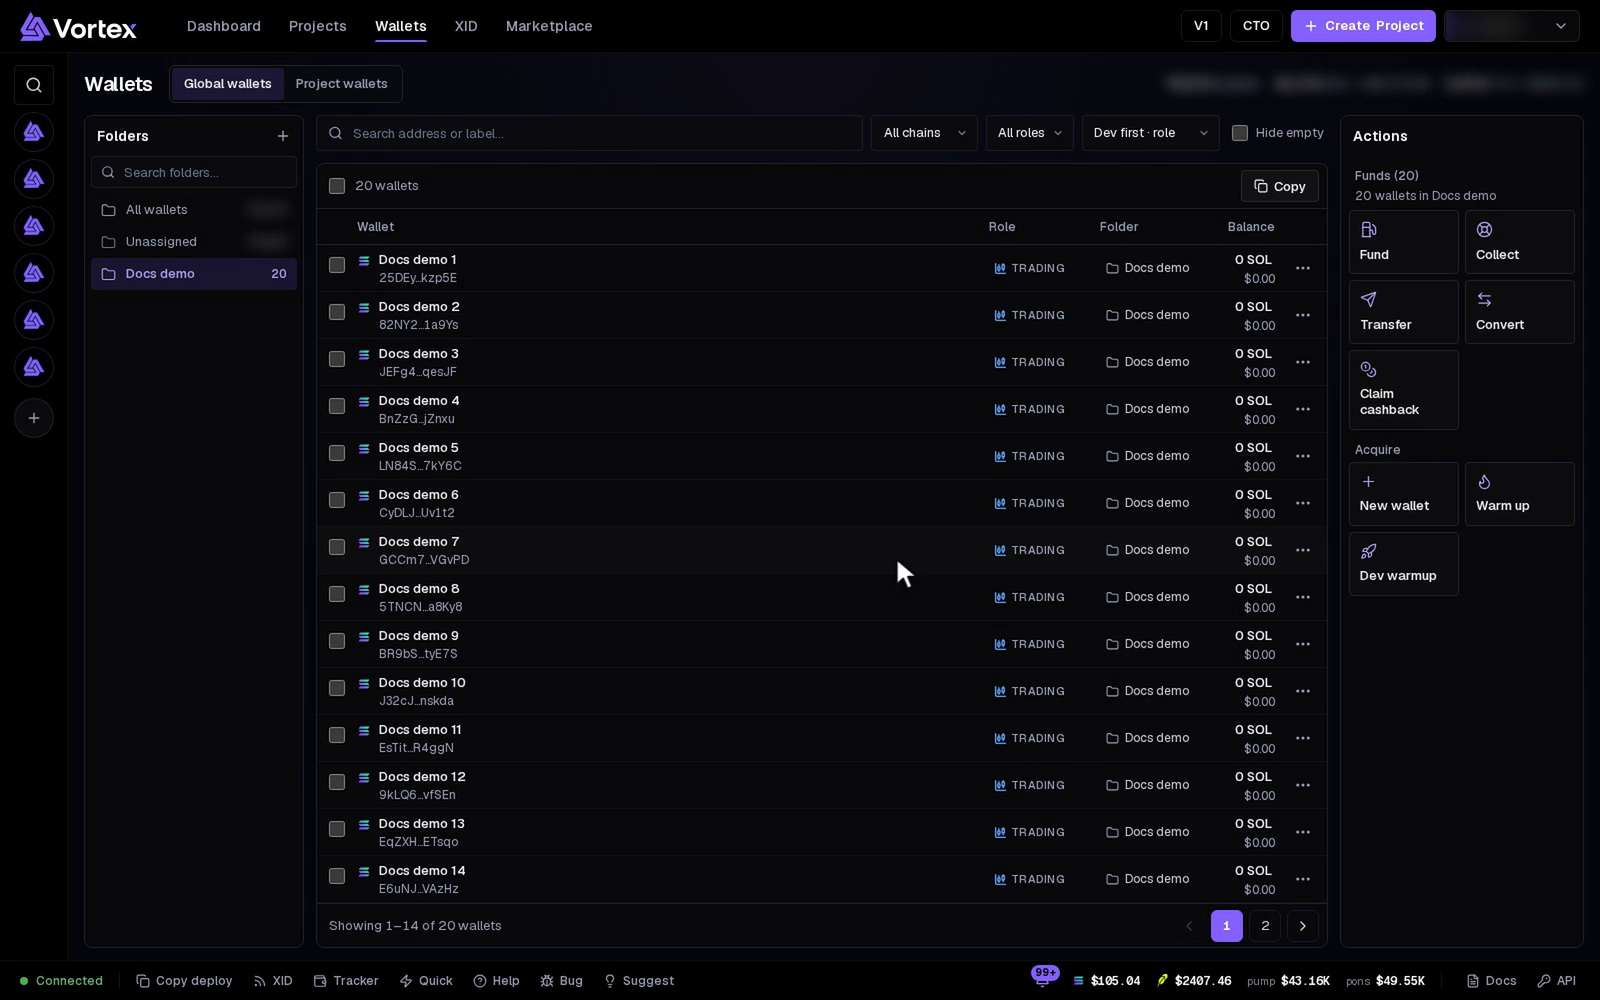The image size is (1600, 1000).
Task: Open Claim cashback action
Action: [x=1403, y=390]
